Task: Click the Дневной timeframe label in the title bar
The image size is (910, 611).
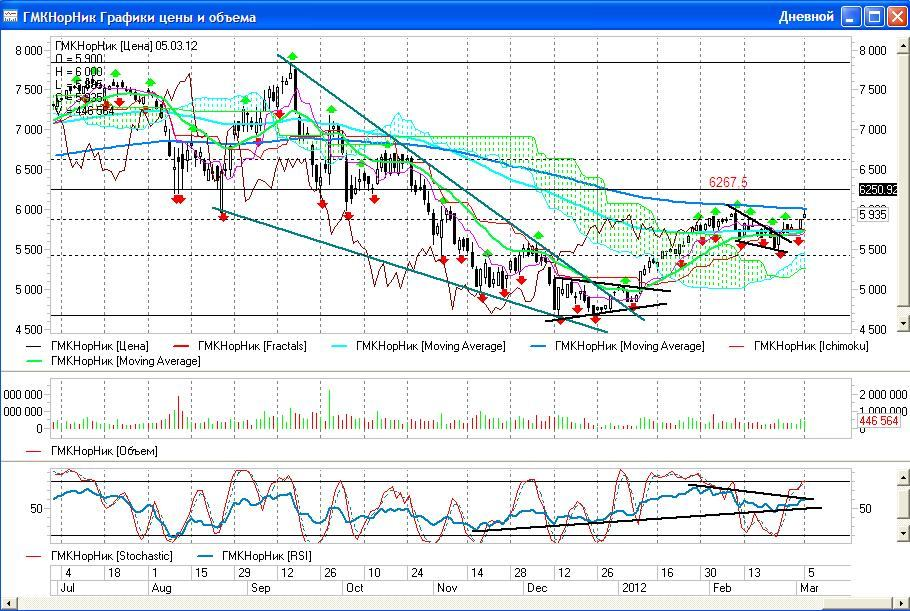Action: [x=806, y=17]
